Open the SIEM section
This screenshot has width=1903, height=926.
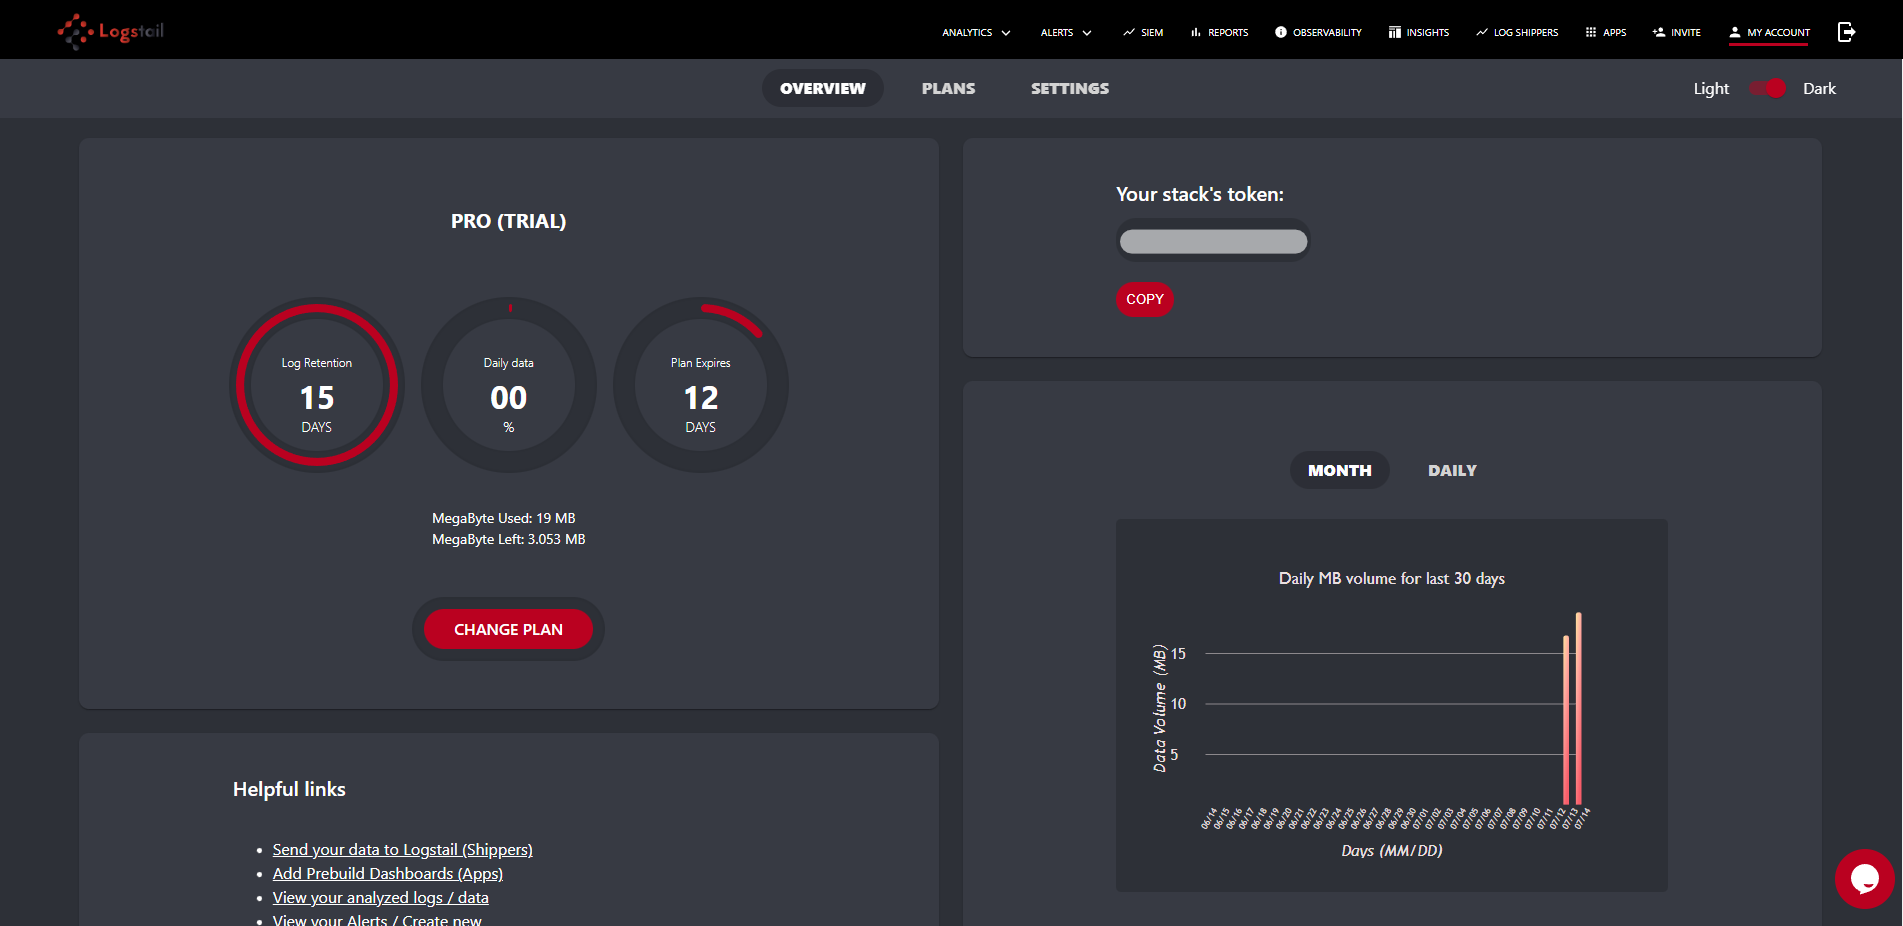point(1143,32)
